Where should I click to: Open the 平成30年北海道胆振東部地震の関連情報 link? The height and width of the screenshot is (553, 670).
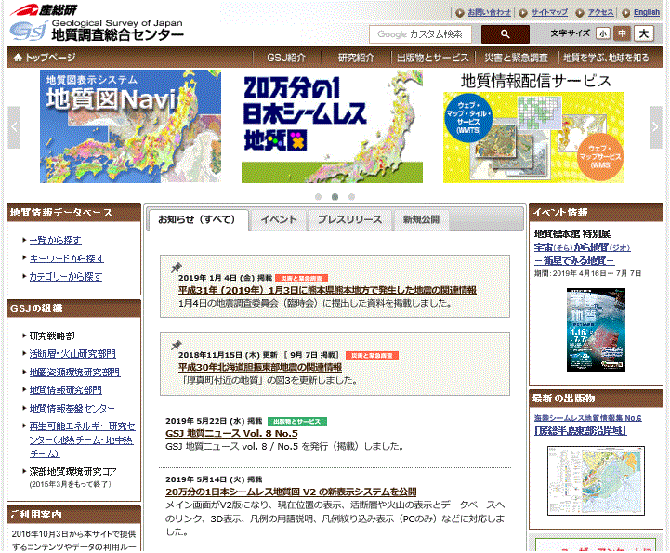pyautogui.click(x=260, y=367)
